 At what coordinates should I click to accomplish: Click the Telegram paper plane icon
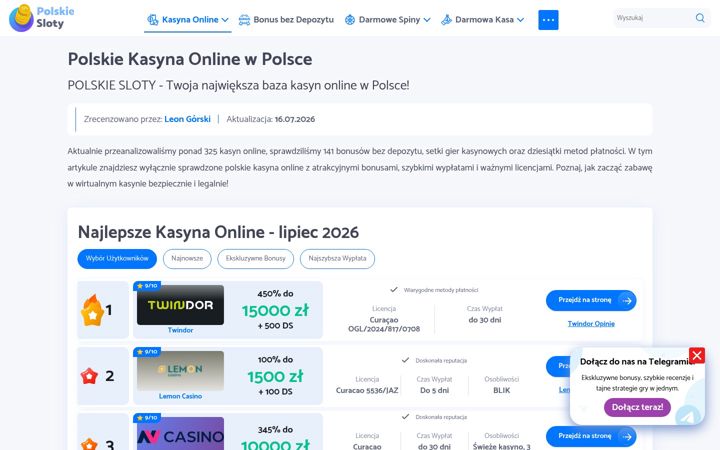687,416
